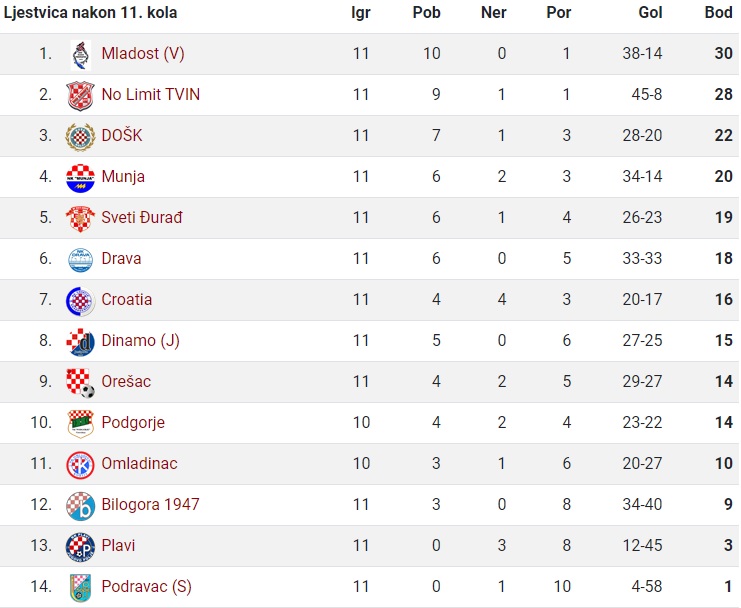Viewport: 741px width, 608px height.
Task: Click the Croatia club crest
Action: pos(80,300)
